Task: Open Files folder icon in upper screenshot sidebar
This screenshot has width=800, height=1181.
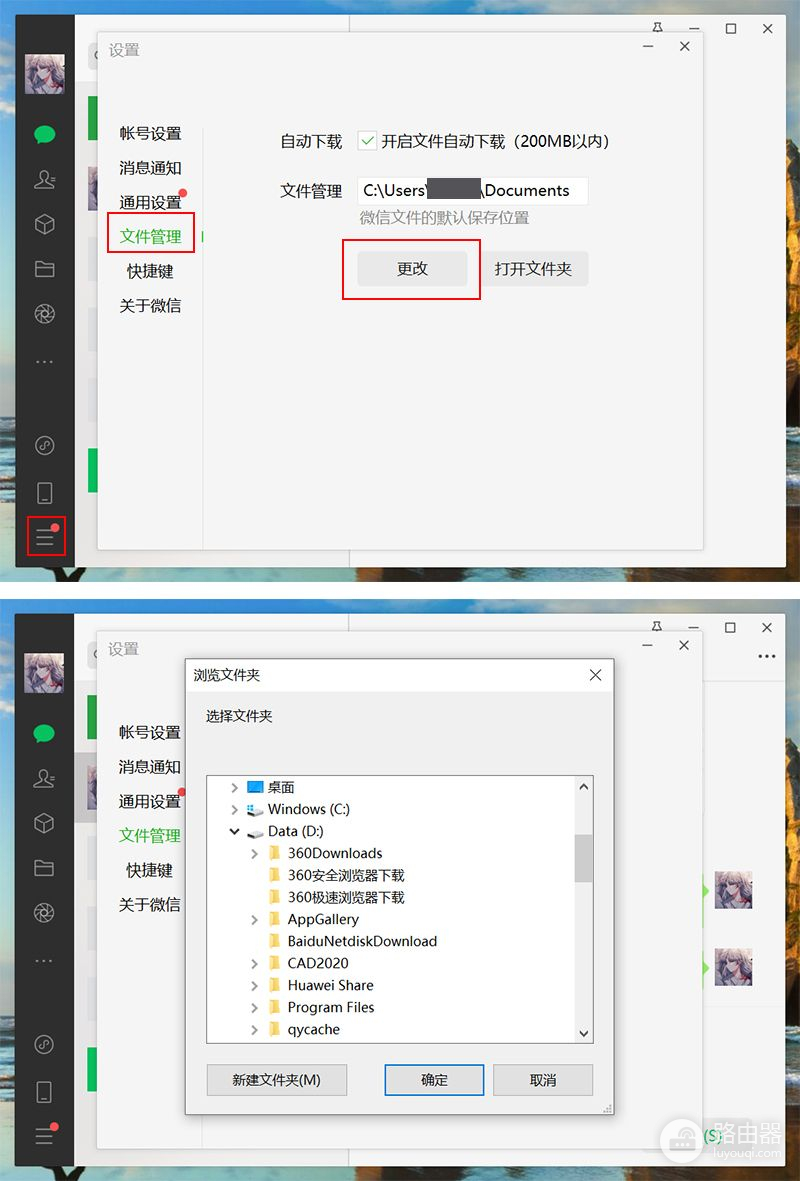Action: (44, 269)
